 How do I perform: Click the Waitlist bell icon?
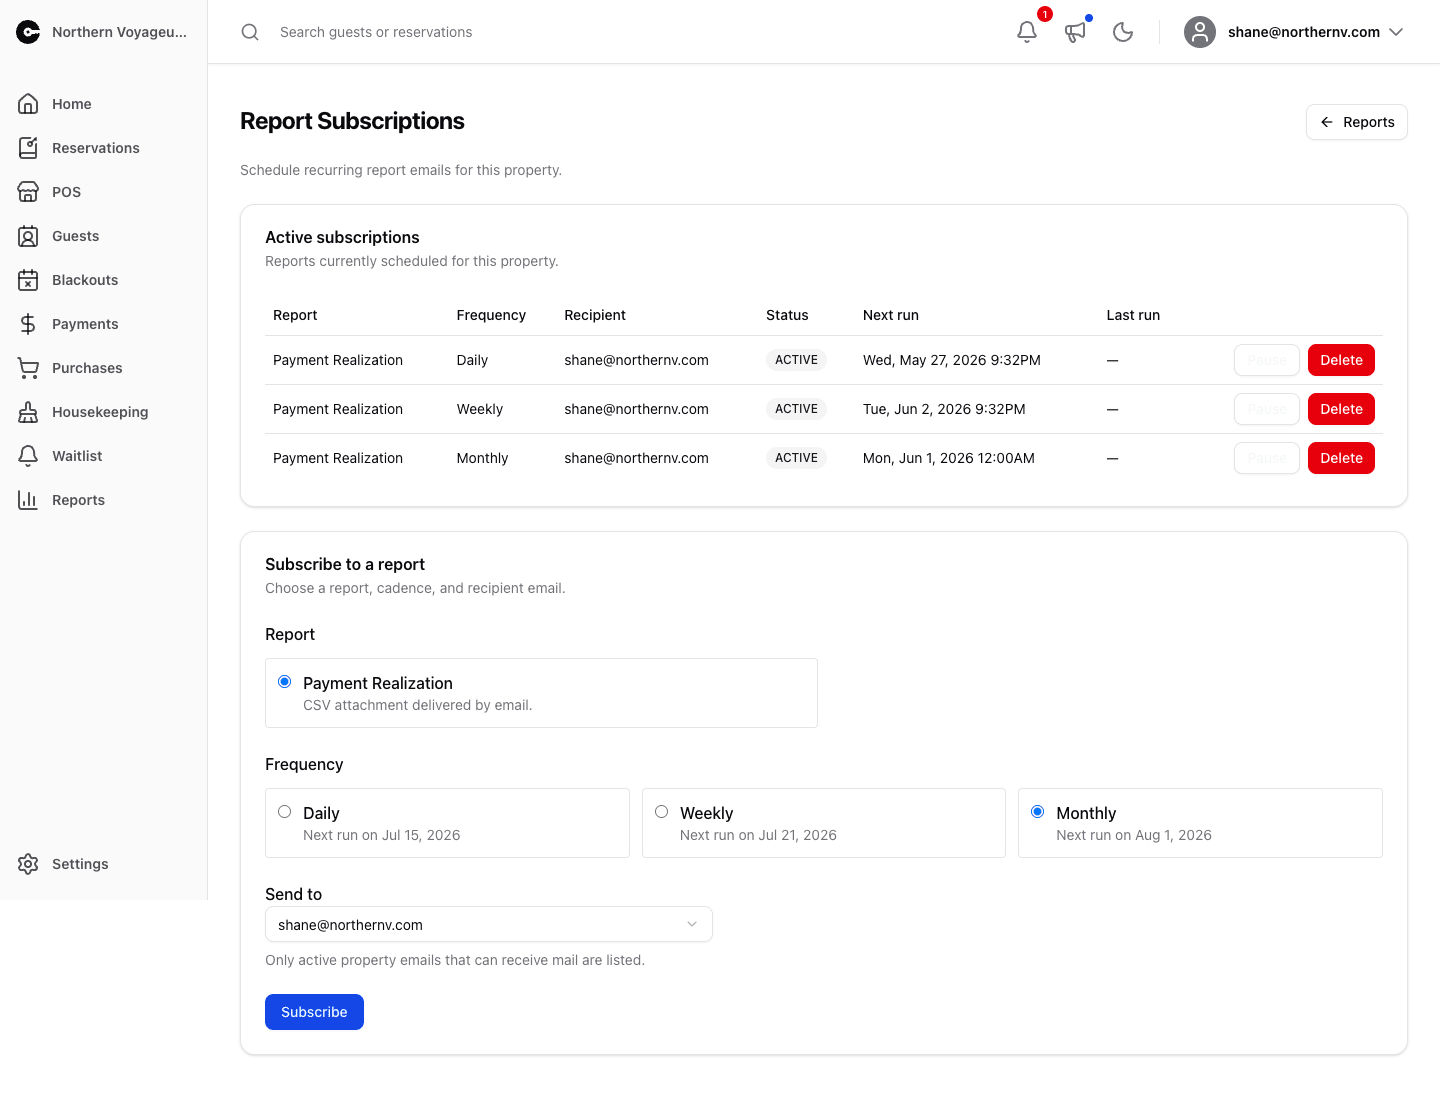(x=28, y=456)
